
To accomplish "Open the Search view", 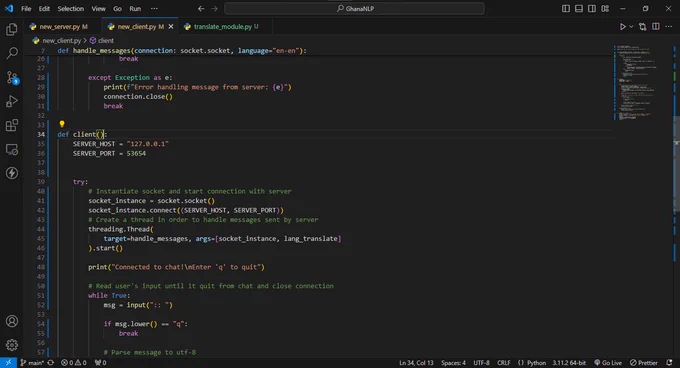I will pos(12,53).
